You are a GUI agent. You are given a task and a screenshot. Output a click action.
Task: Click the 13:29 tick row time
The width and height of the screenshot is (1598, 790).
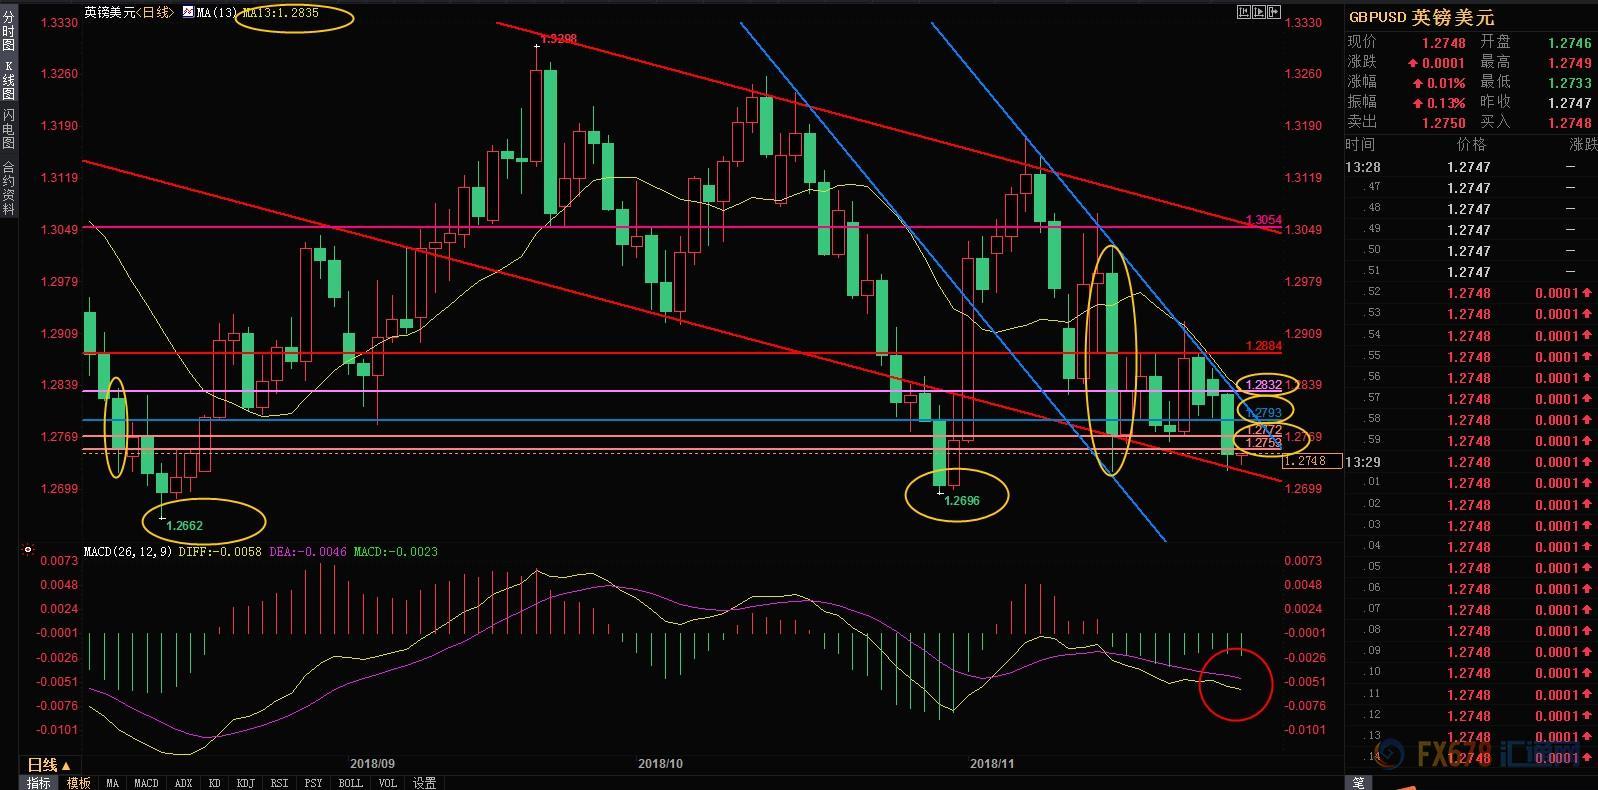[x=1363, y=462]
